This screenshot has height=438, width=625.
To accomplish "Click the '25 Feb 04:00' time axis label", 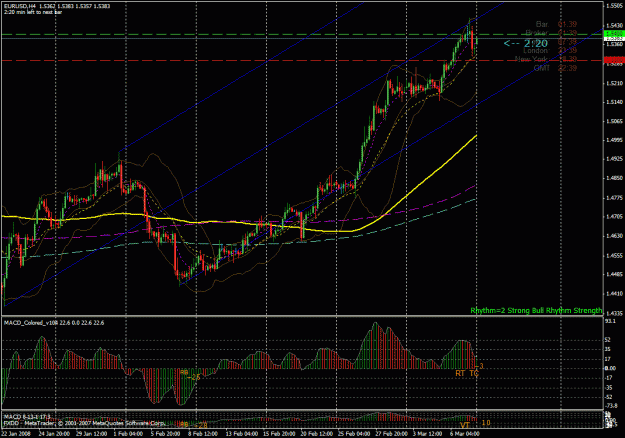I will [x=354, y=434].
